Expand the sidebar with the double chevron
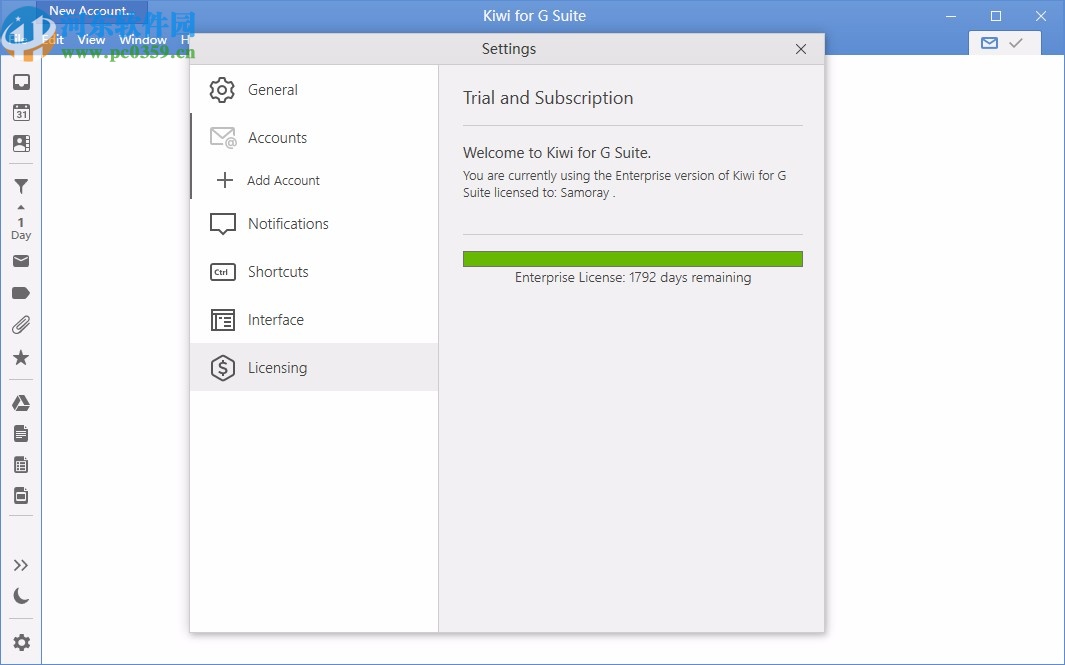The width and height of the screenshot is (1065, 665). click(21, 565)
